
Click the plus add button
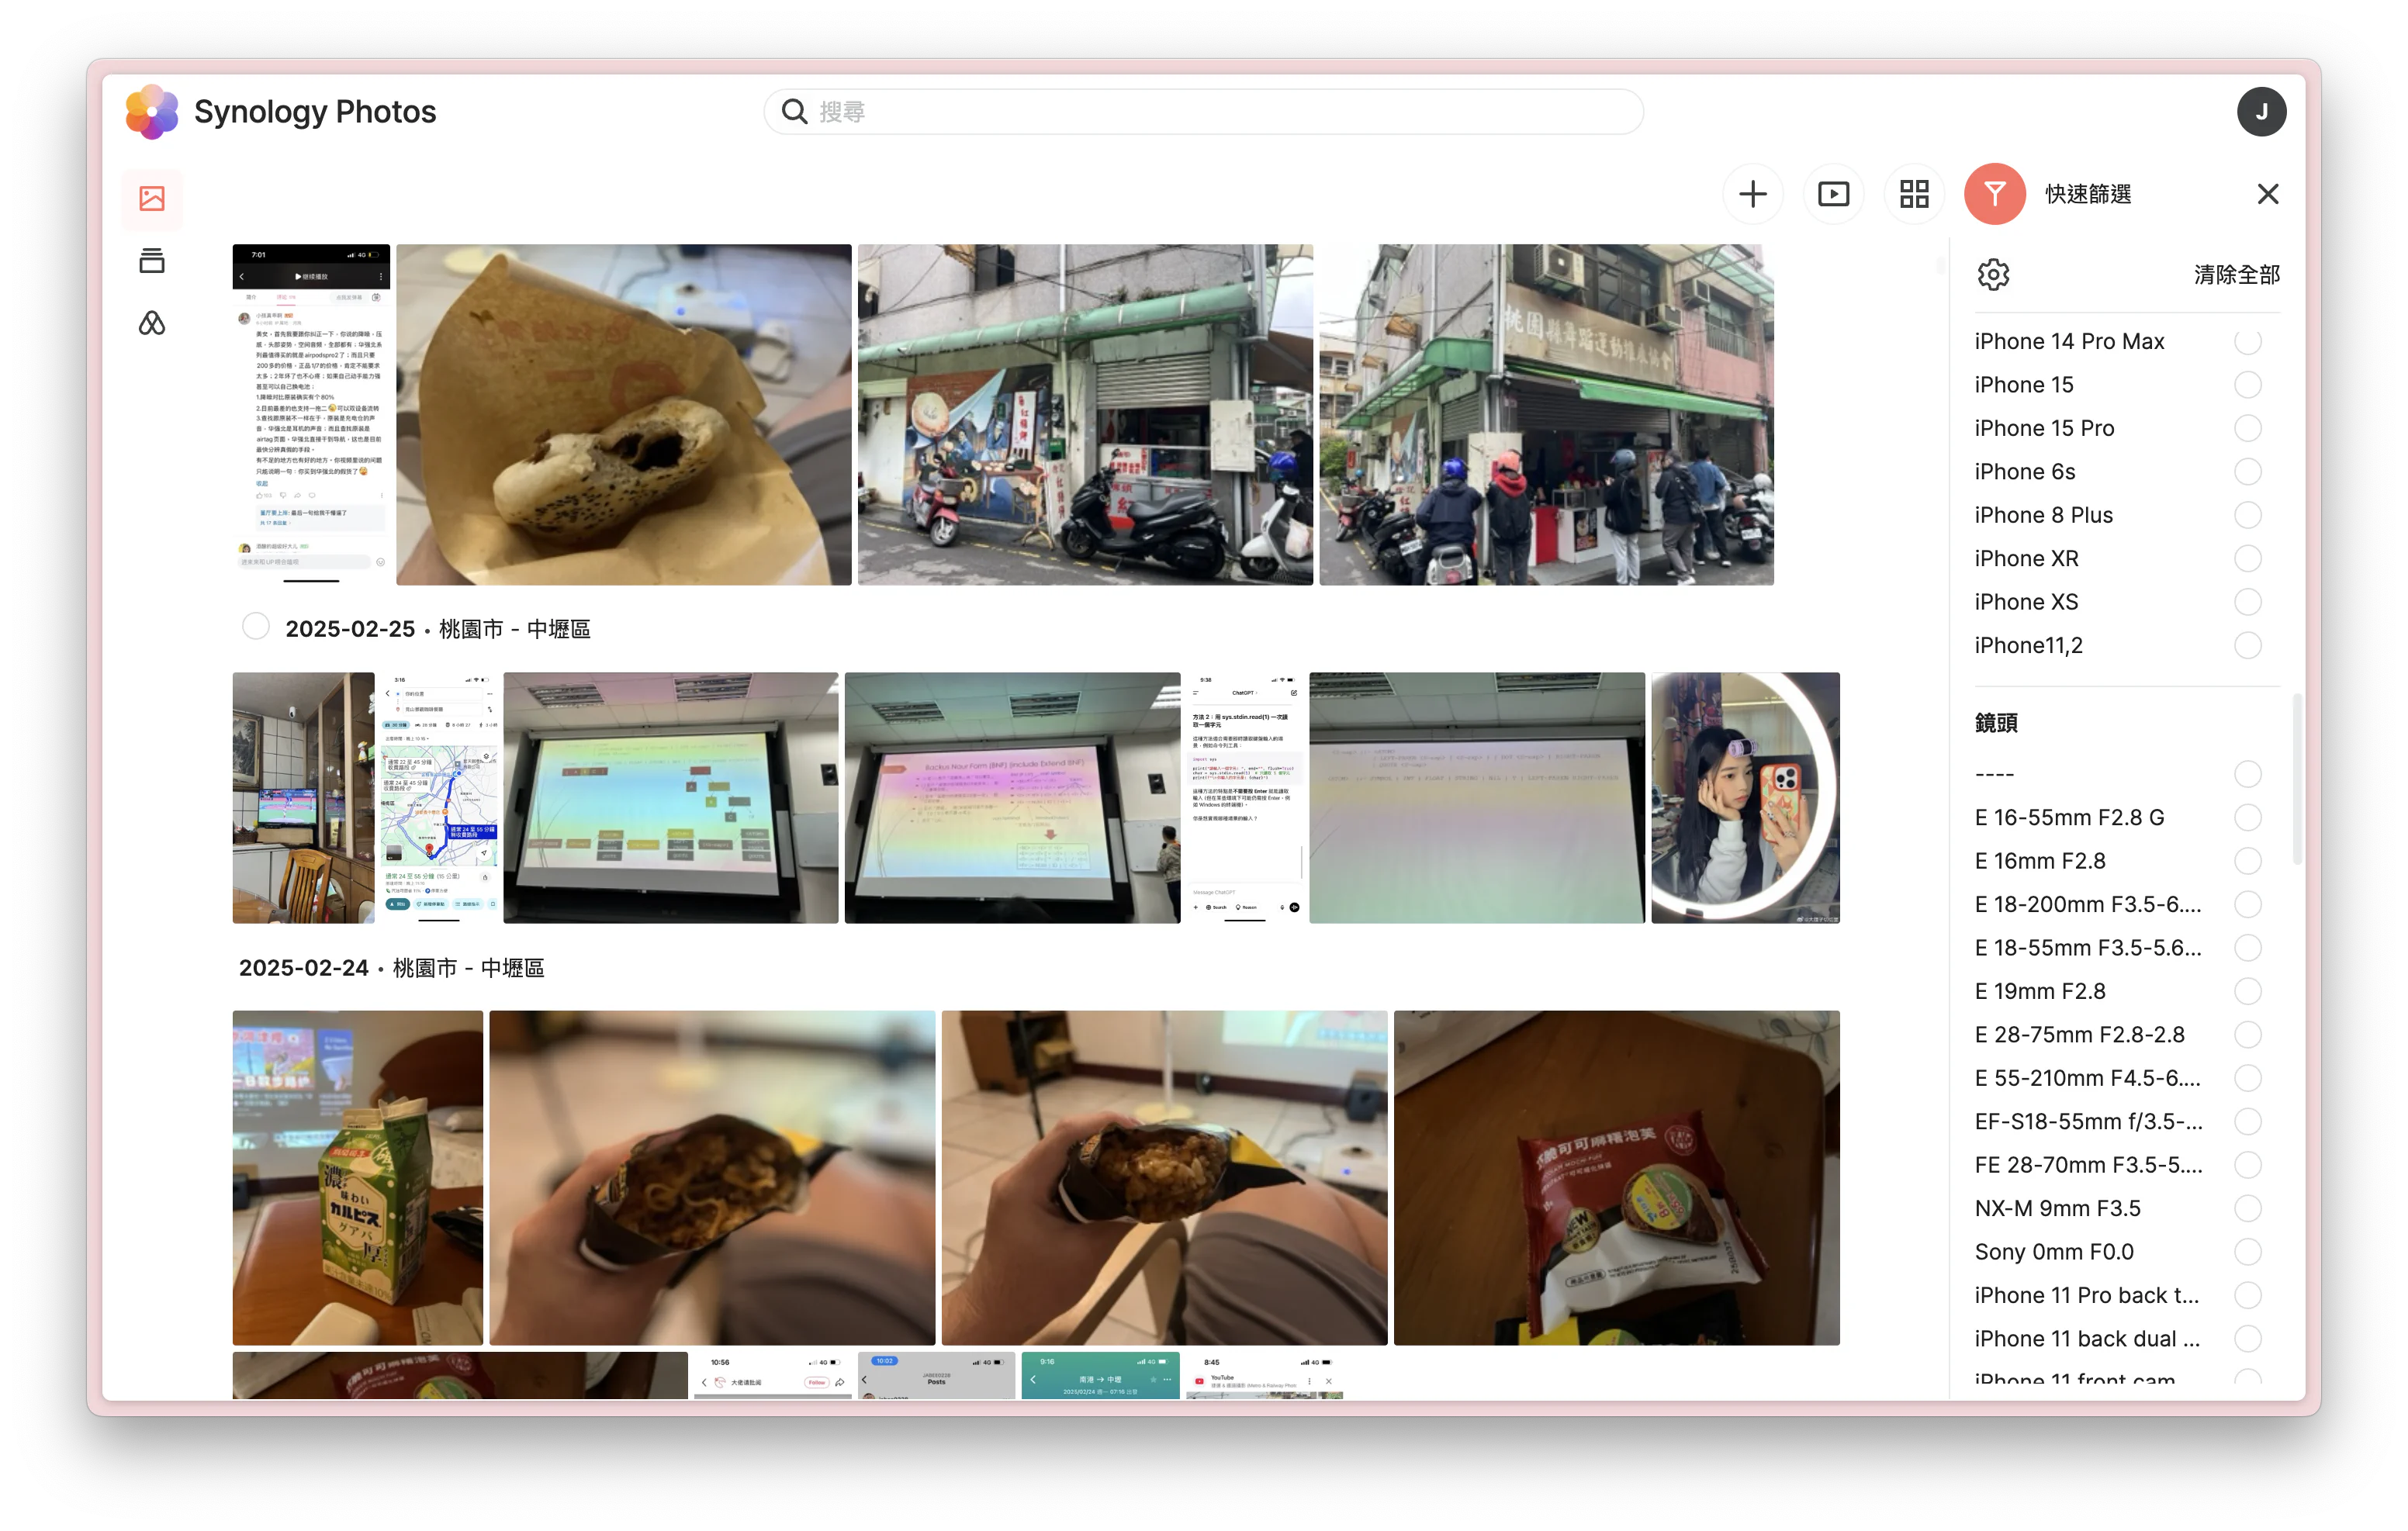(1752, 194)
